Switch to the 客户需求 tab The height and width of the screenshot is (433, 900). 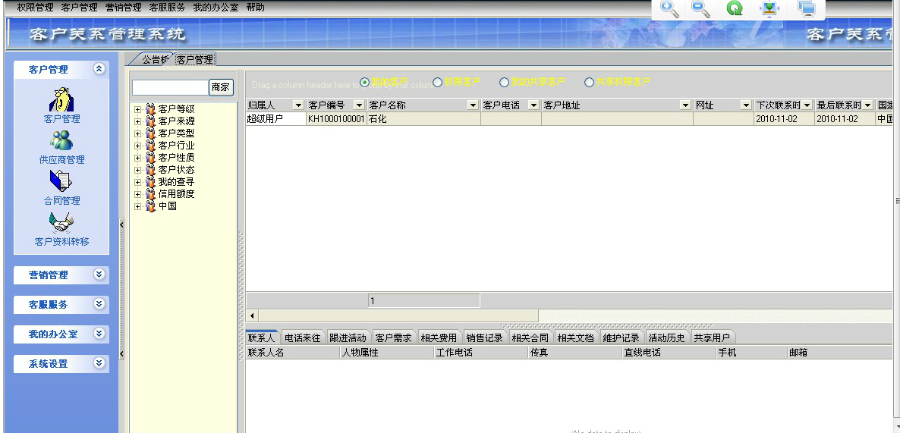tap(393, 338)
